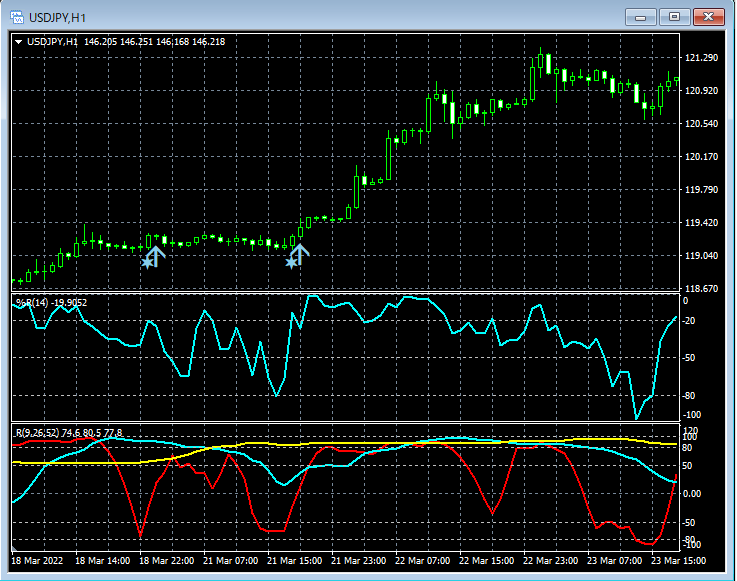Click the 23 Mar 15:00 time label
Image resolution: width=737 pixels, height=581 pixels.
pos(678,562)
